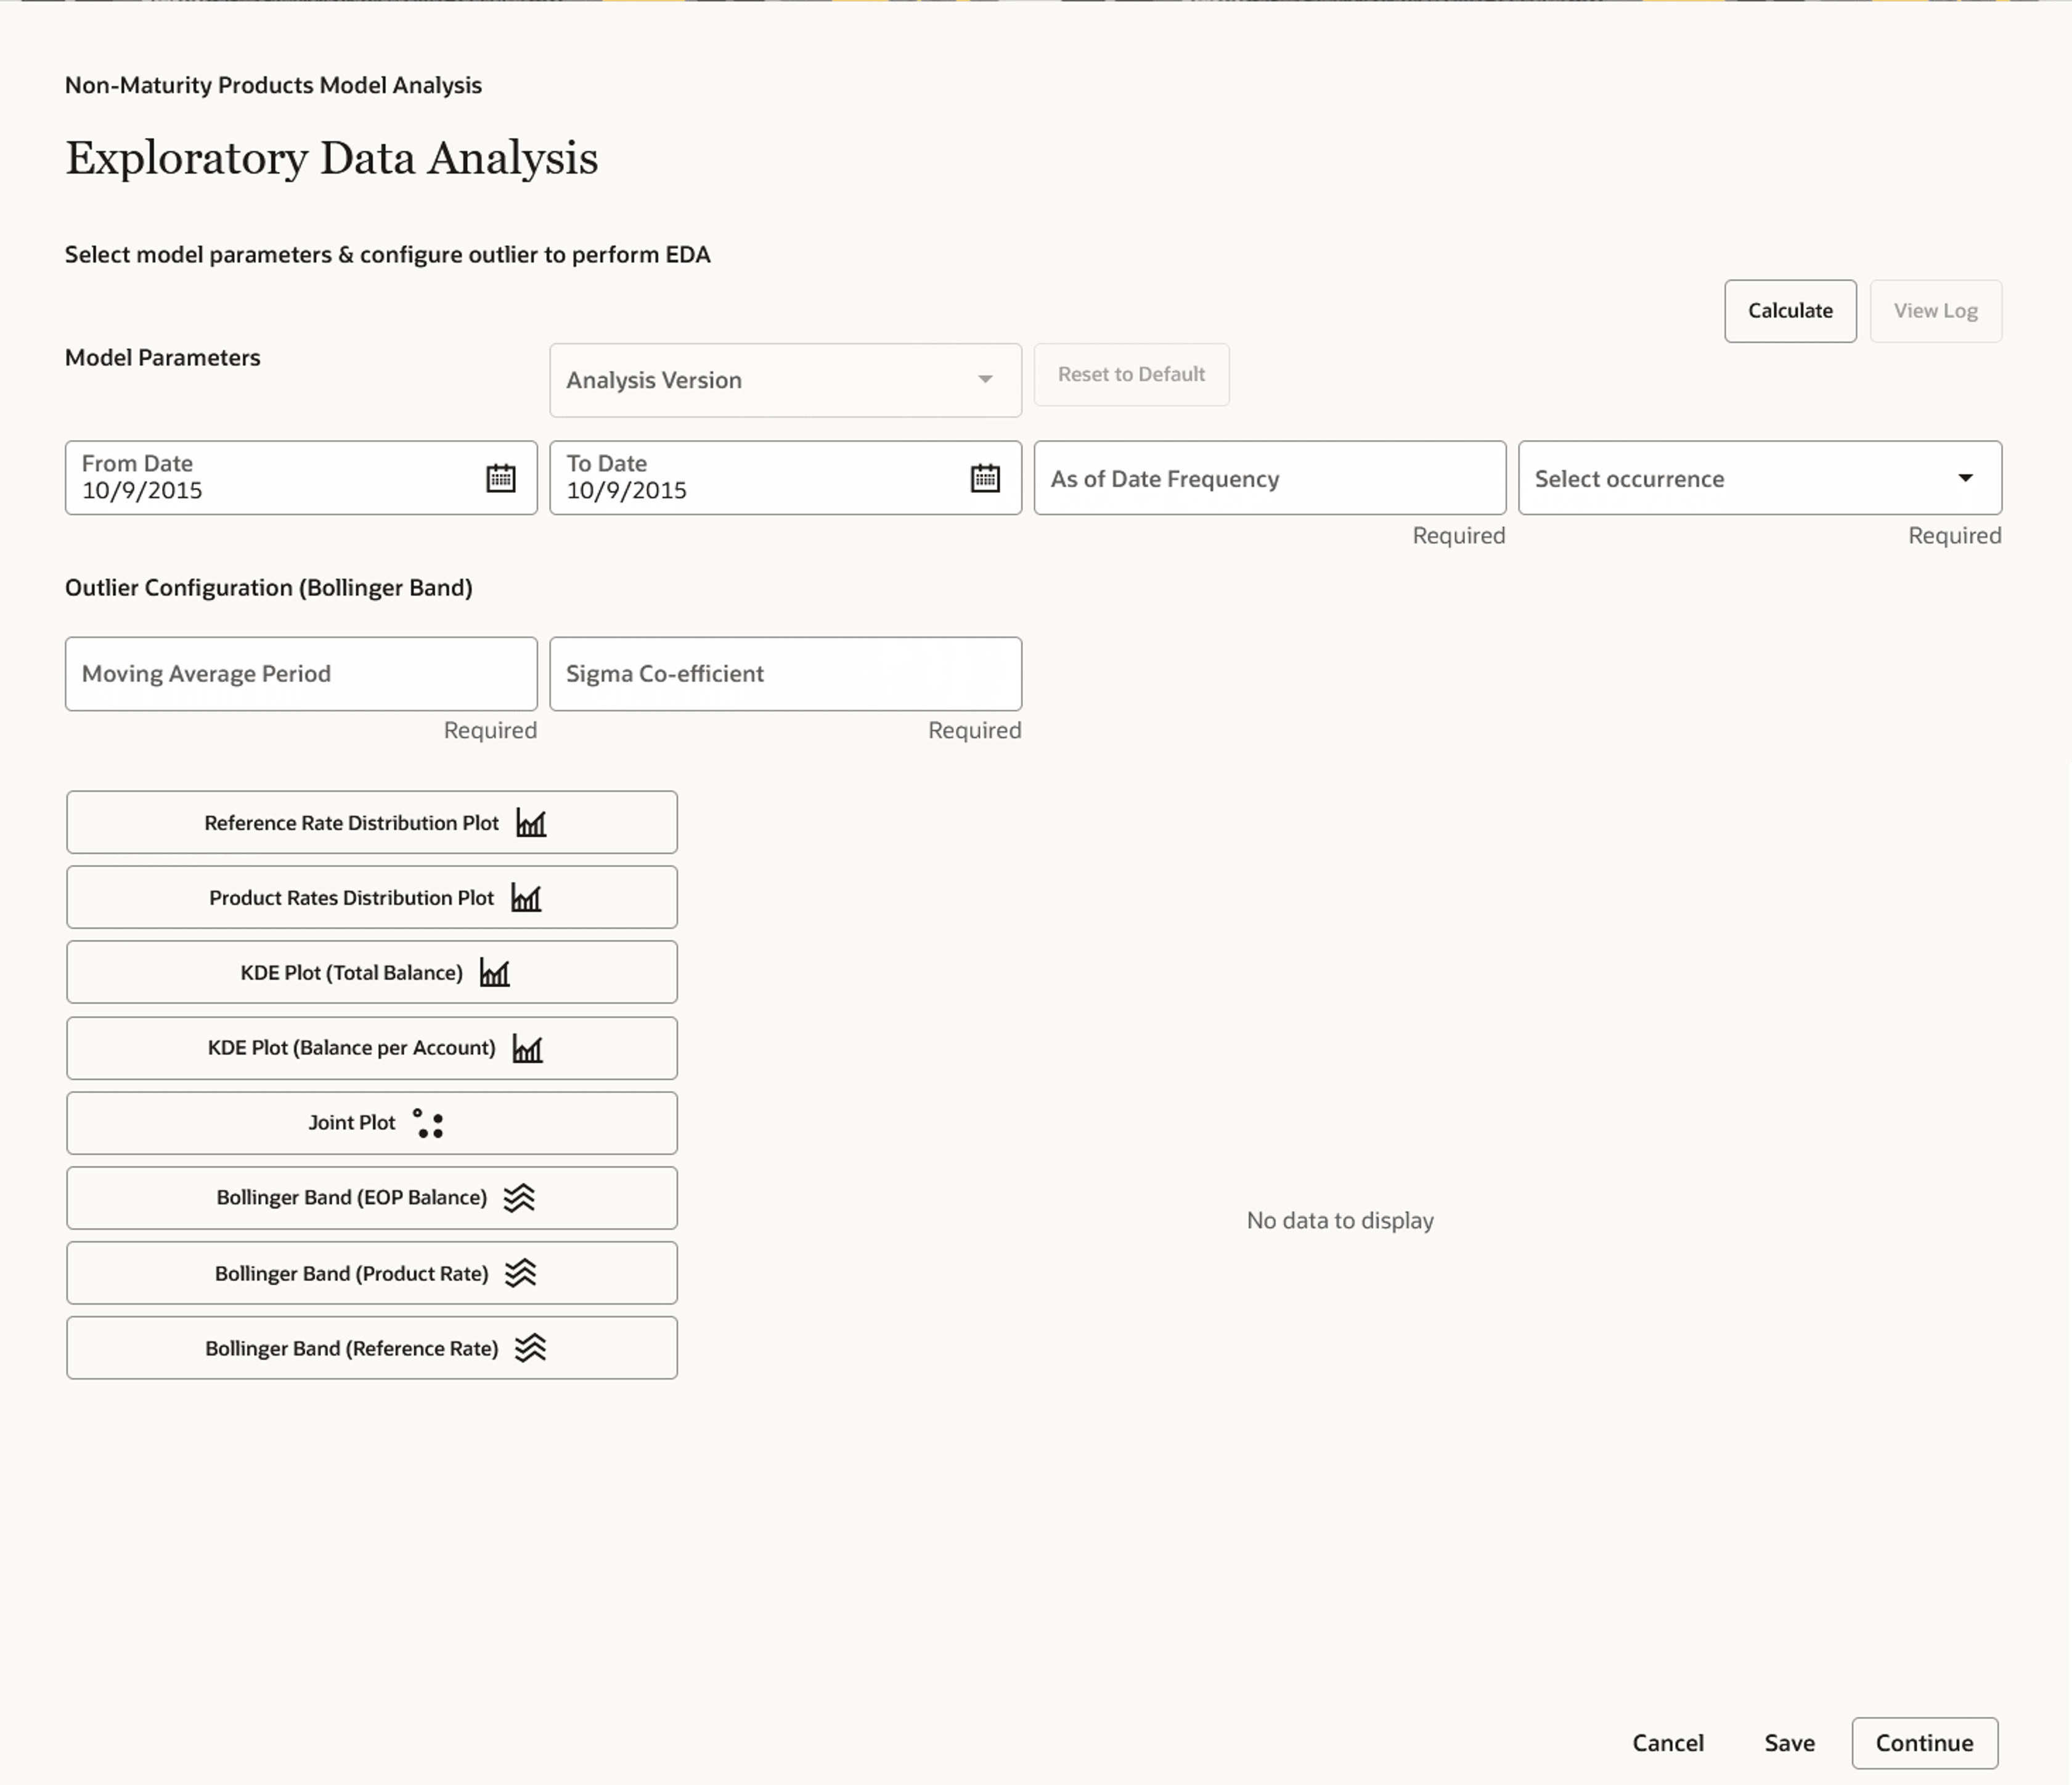Click the Calculate button
Viewport: 2072px width, 1785px height.
[1789, 311]
